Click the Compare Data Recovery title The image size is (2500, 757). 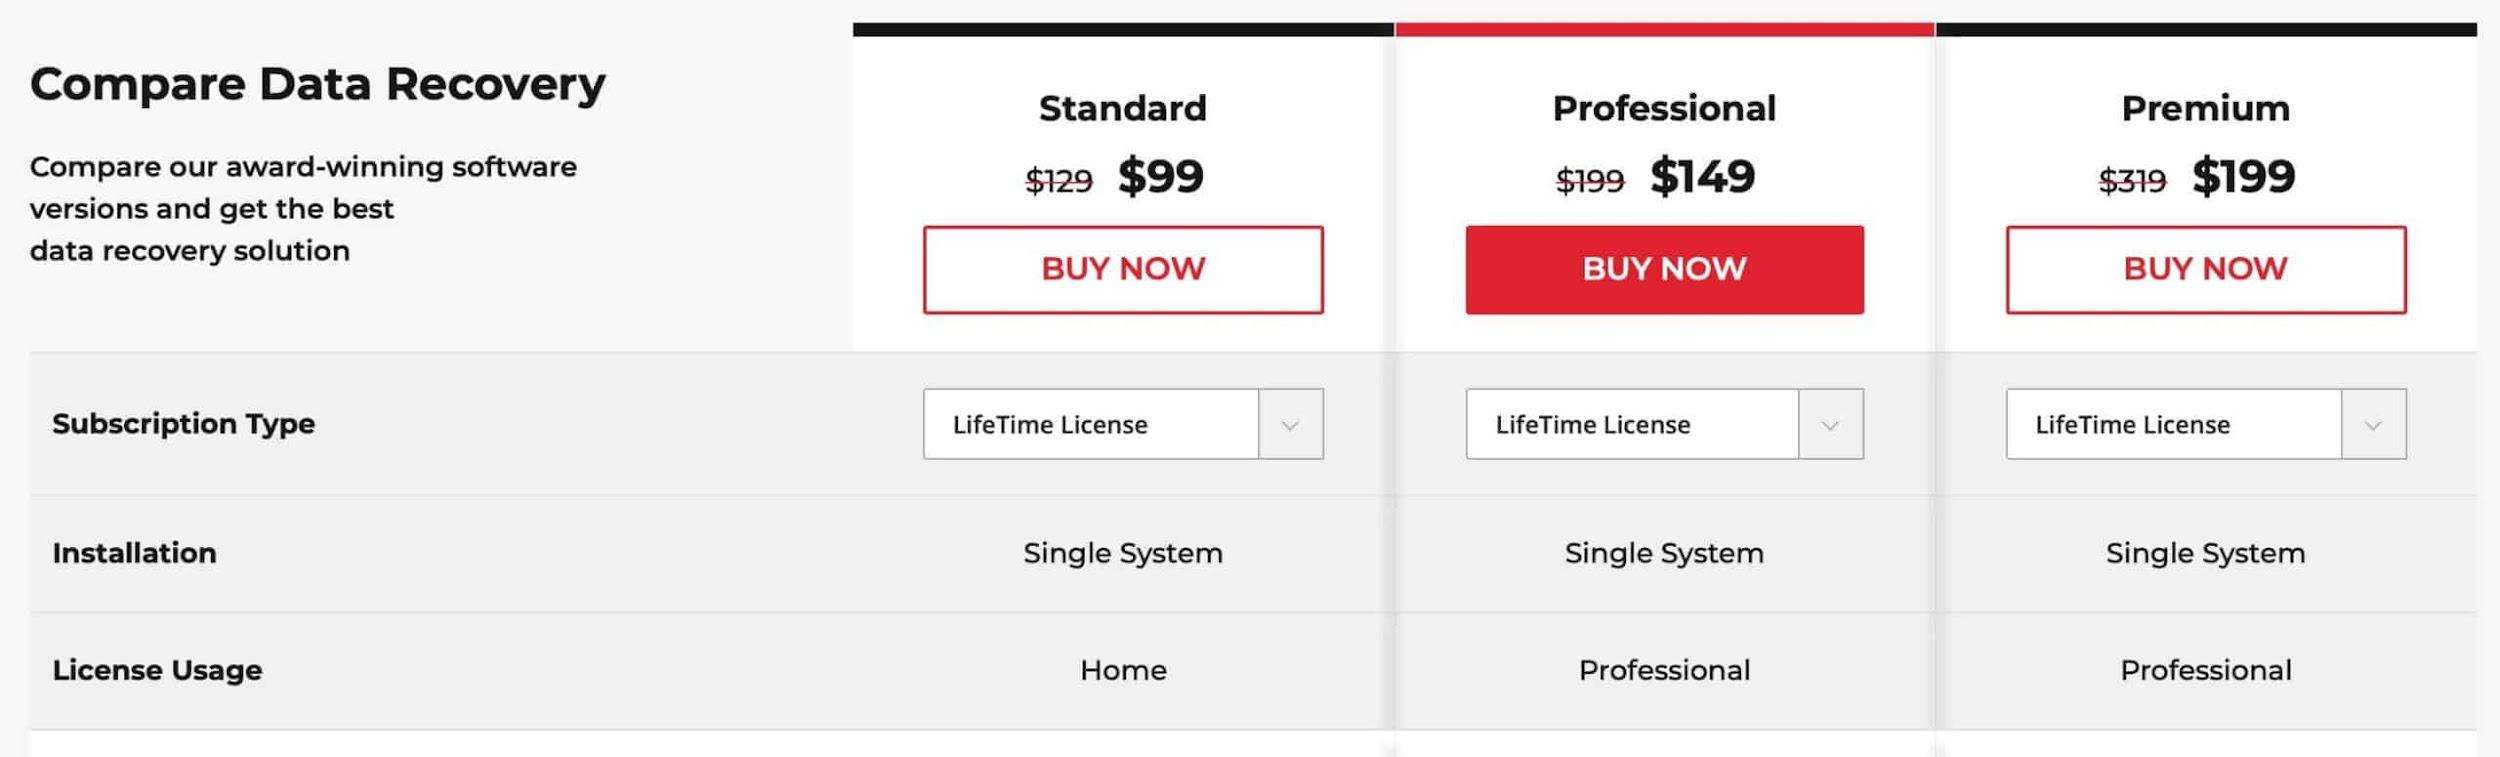(x=317, y=84)
